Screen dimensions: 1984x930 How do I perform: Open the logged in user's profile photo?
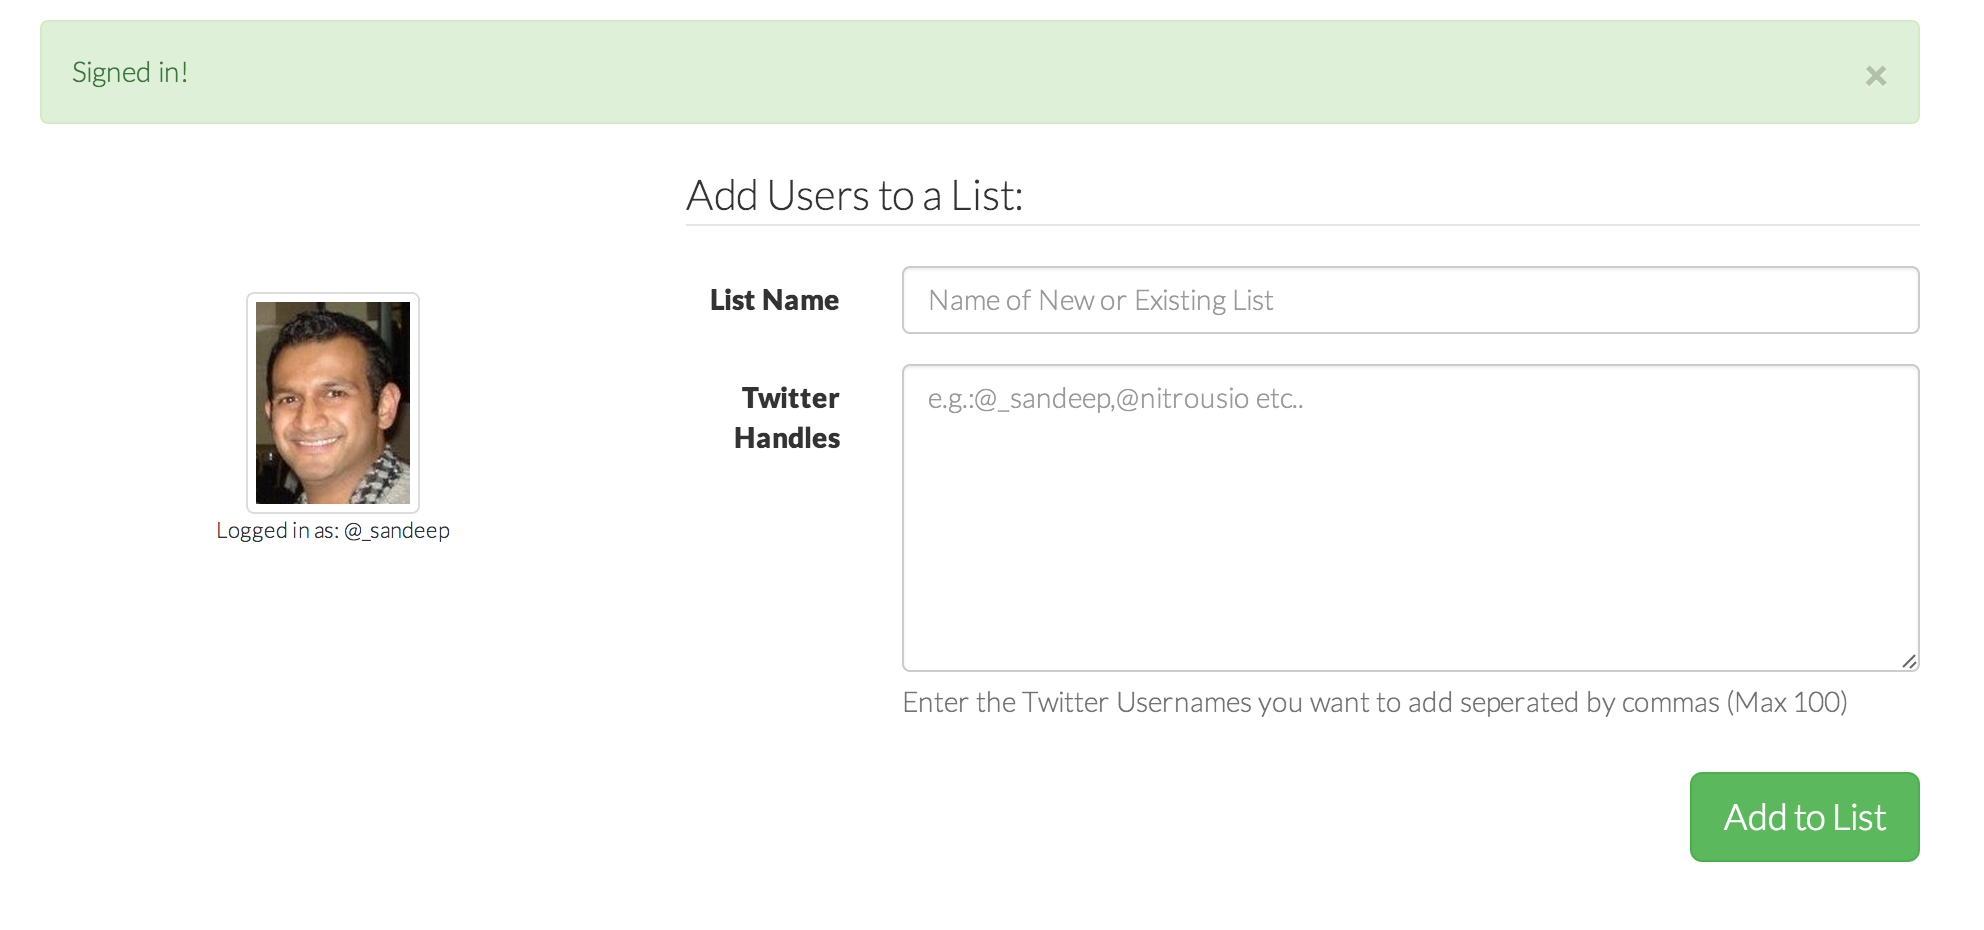coord(332,402)
